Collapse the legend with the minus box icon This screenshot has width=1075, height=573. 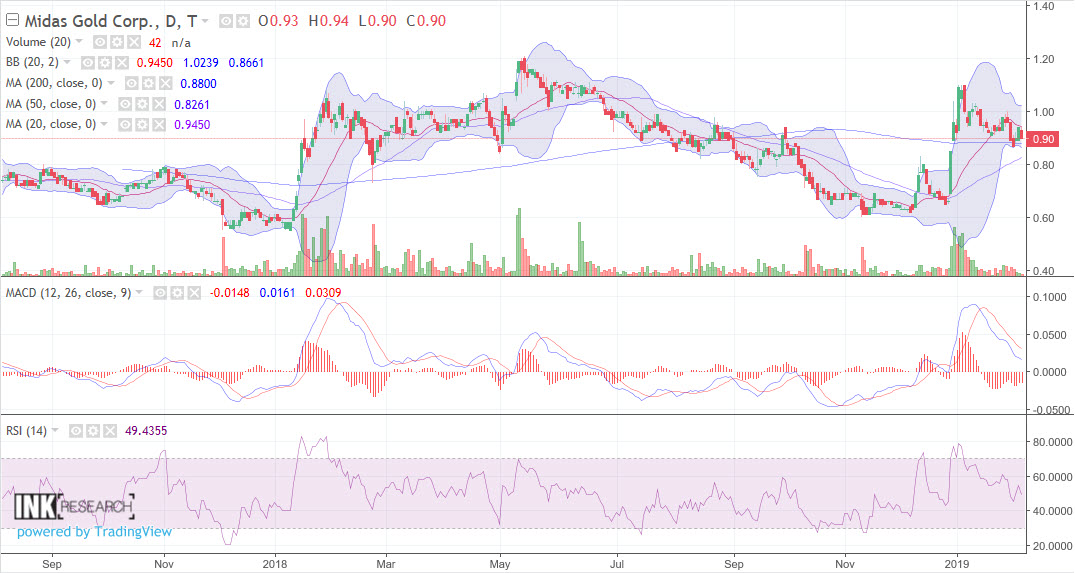pyautogui.click(x=12, y=21)
